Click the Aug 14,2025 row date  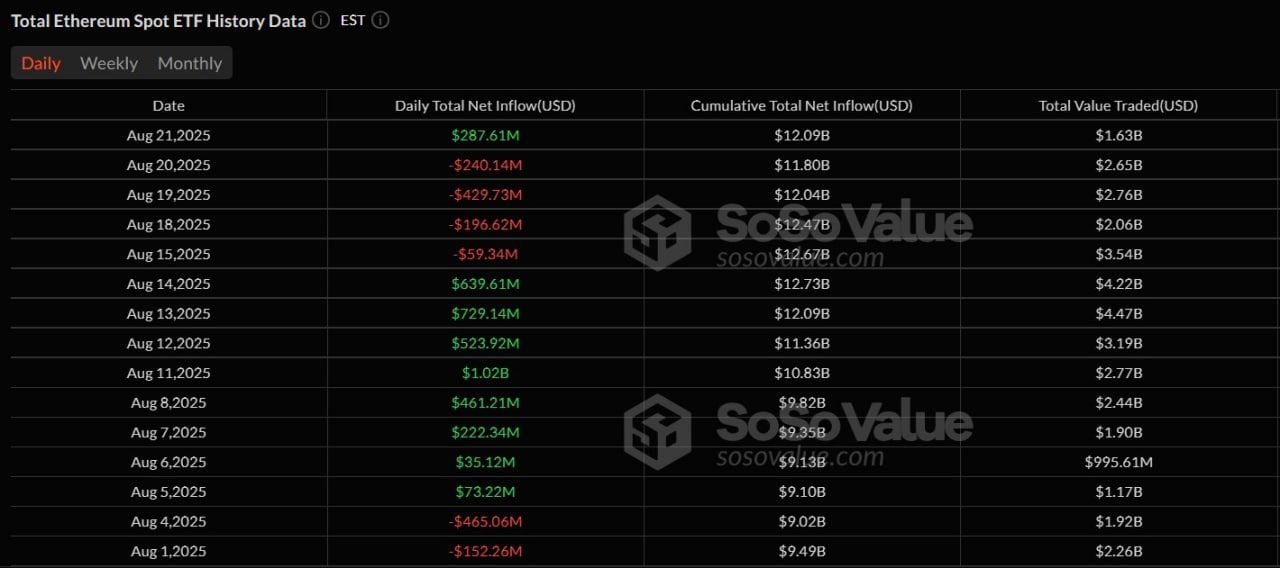168,284
